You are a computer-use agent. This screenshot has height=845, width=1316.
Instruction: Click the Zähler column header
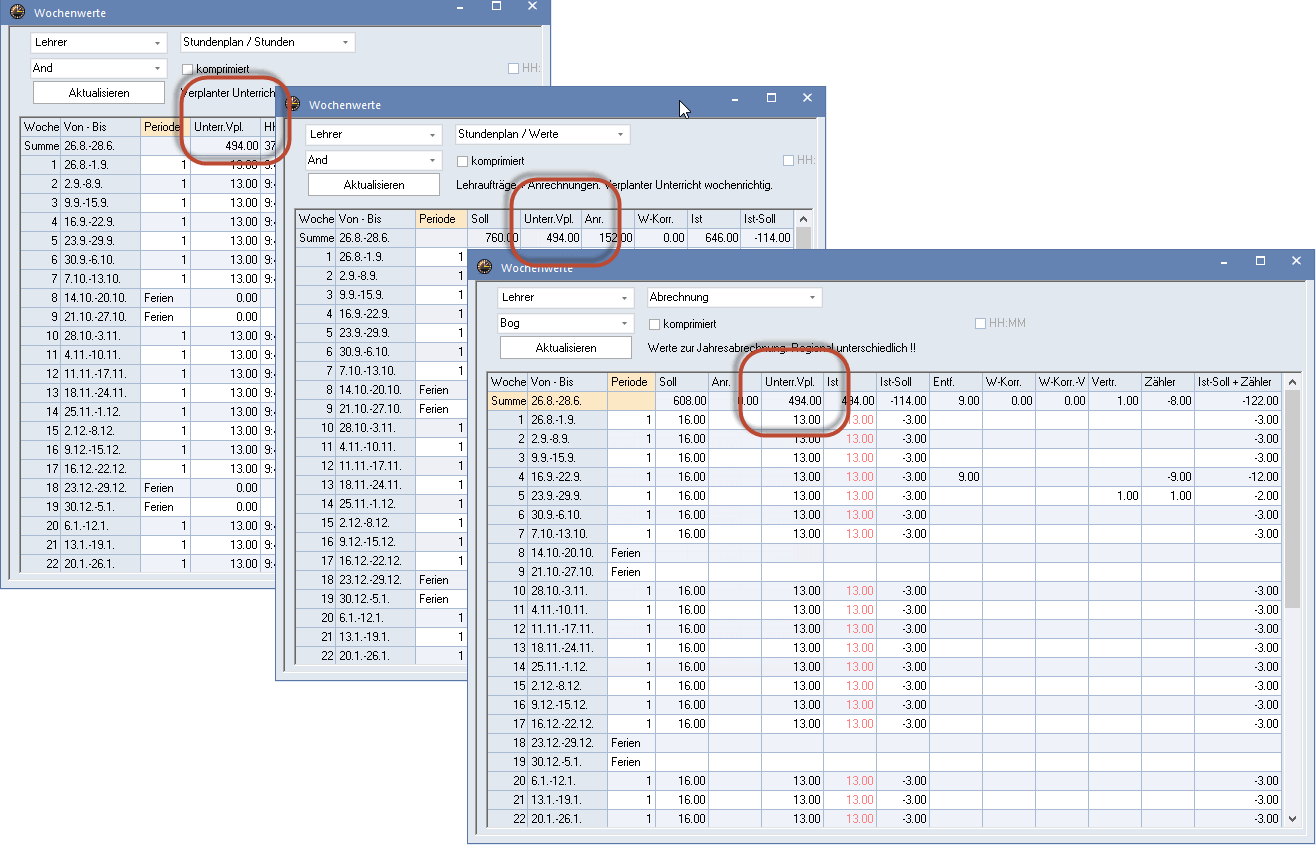pos(1168,382)
